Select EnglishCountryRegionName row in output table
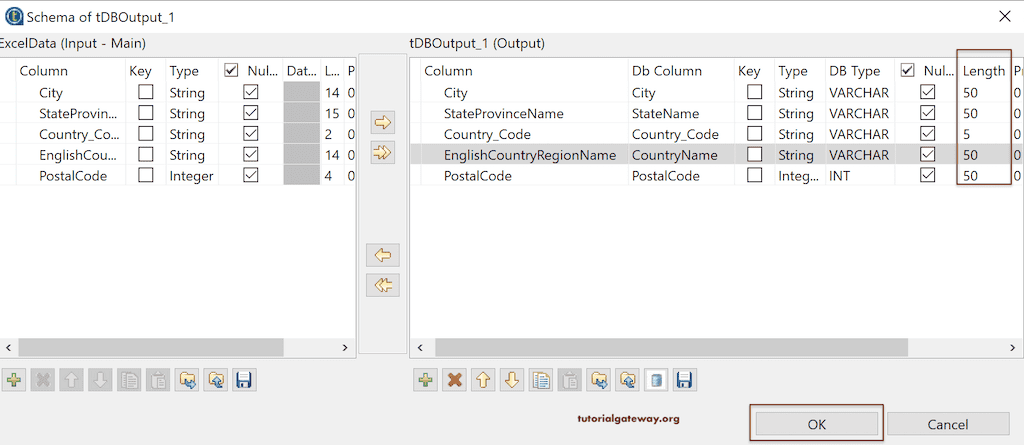Image resolution: width=1024 pixels, height=445 pixels. pos(716,156)
